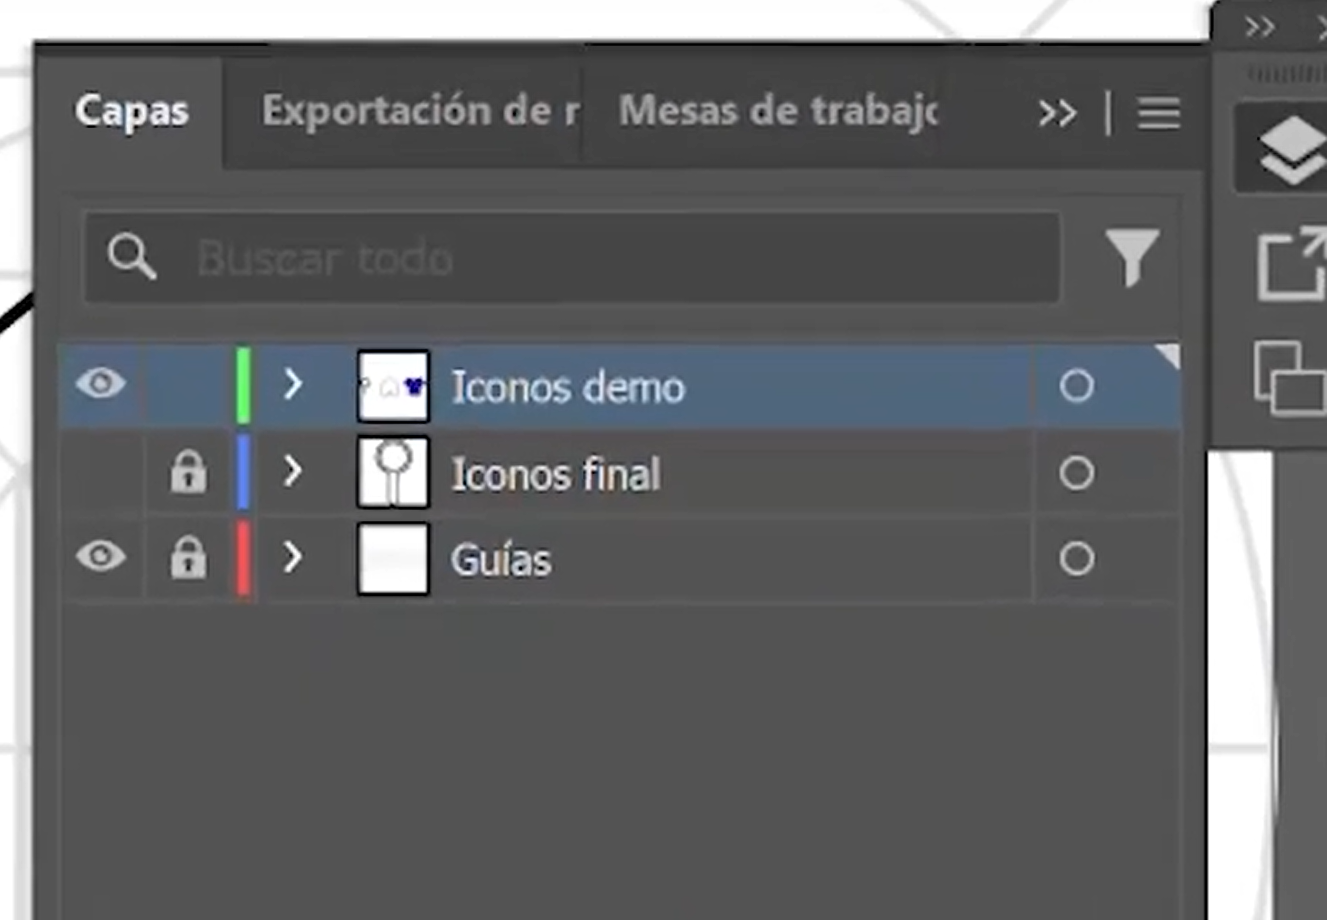Click the Layers icon in the side dock
This screenshot has width=1327, height=920.
[x=1290, y=150]
